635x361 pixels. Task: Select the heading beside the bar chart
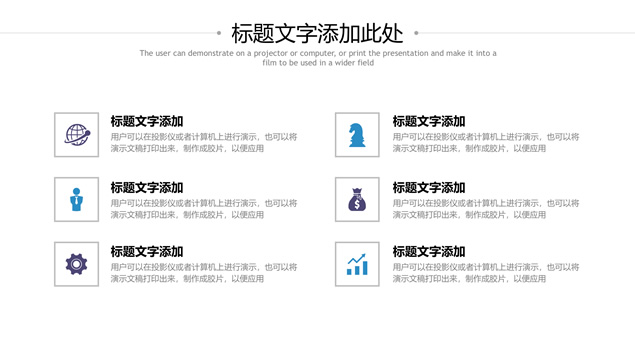(x=428, y=252)
